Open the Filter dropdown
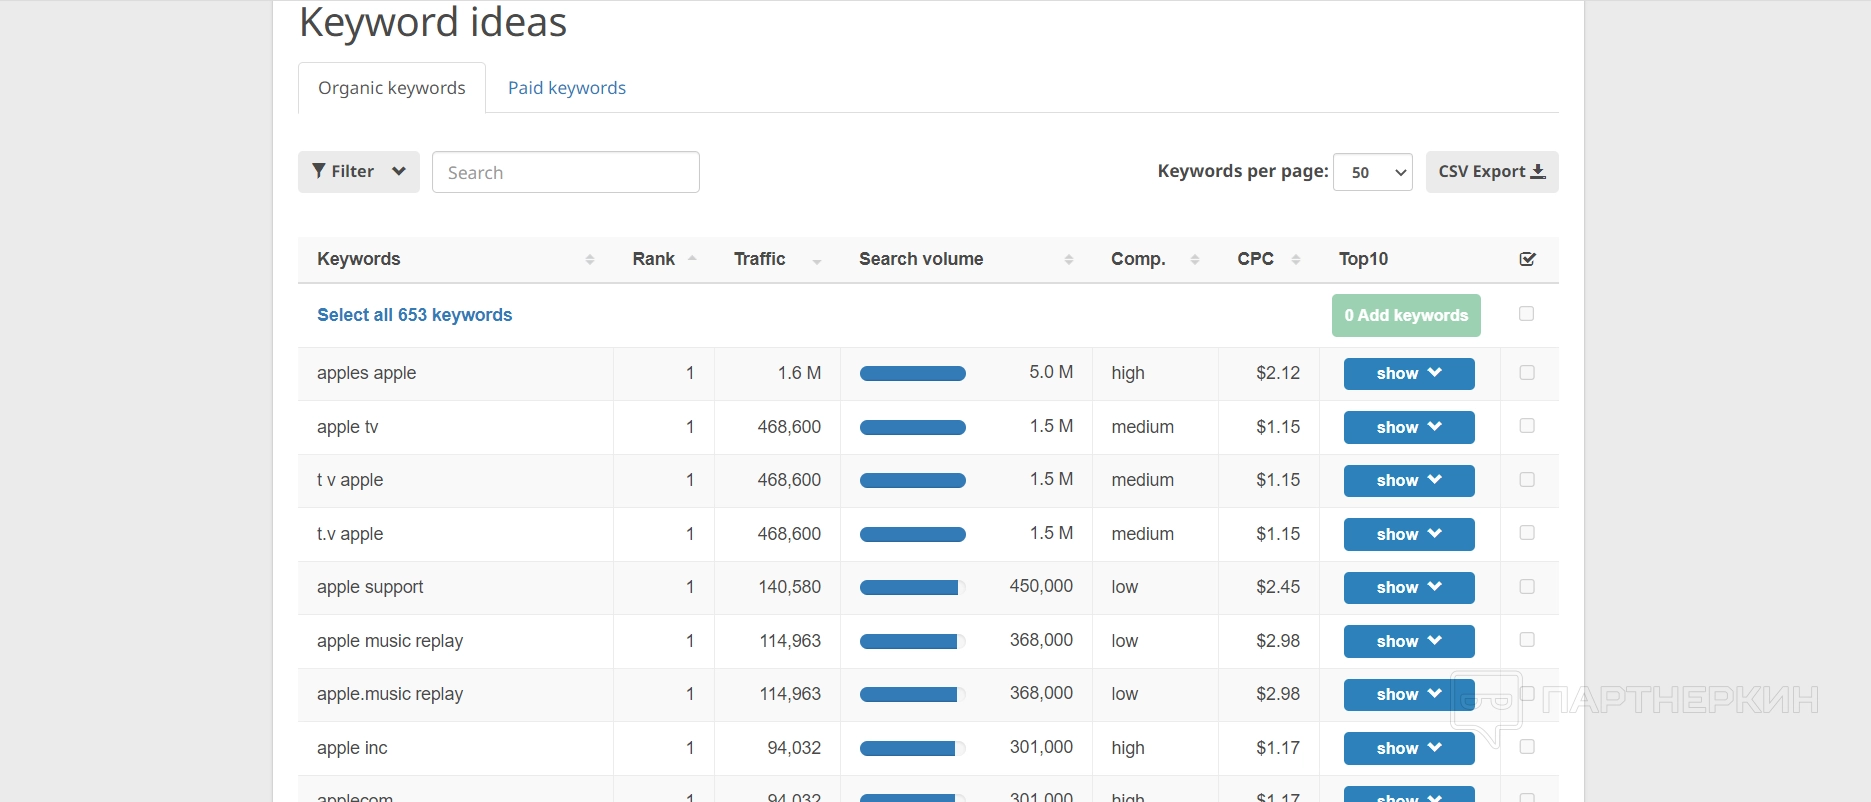Screen dimensions: 1871x802 [358, 172]
